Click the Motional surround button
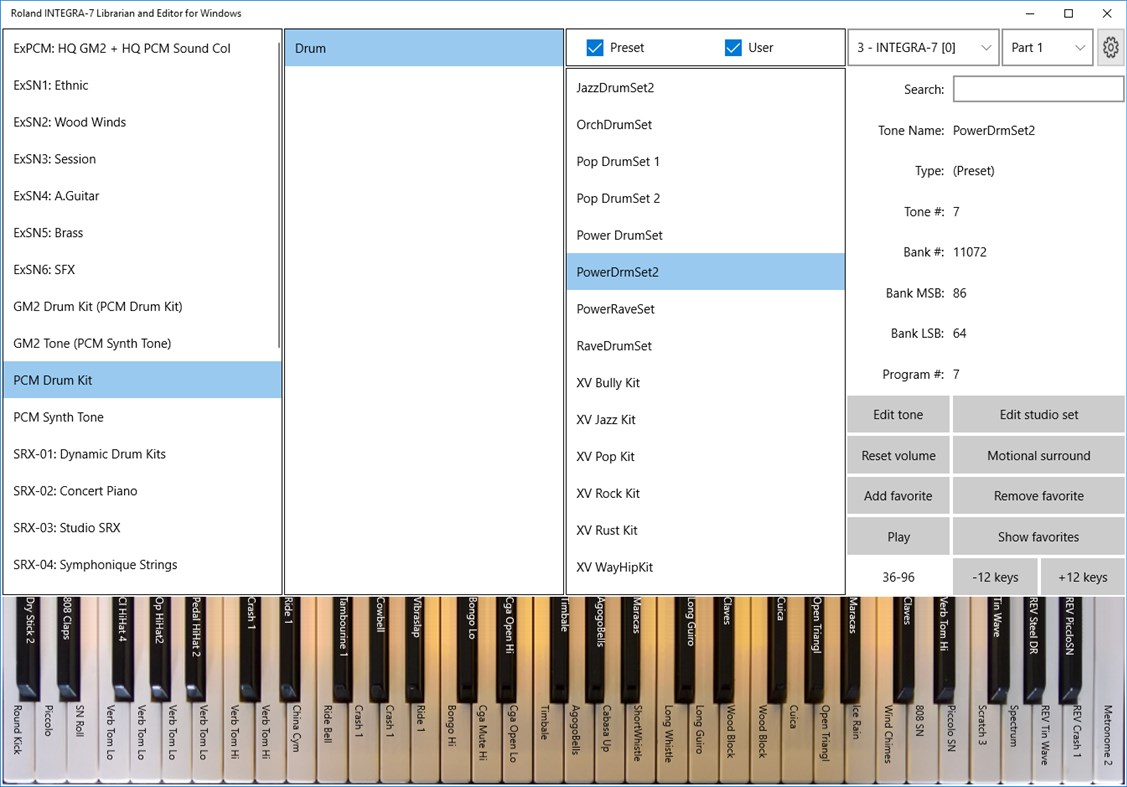1127x787 pixels. 1038,455
